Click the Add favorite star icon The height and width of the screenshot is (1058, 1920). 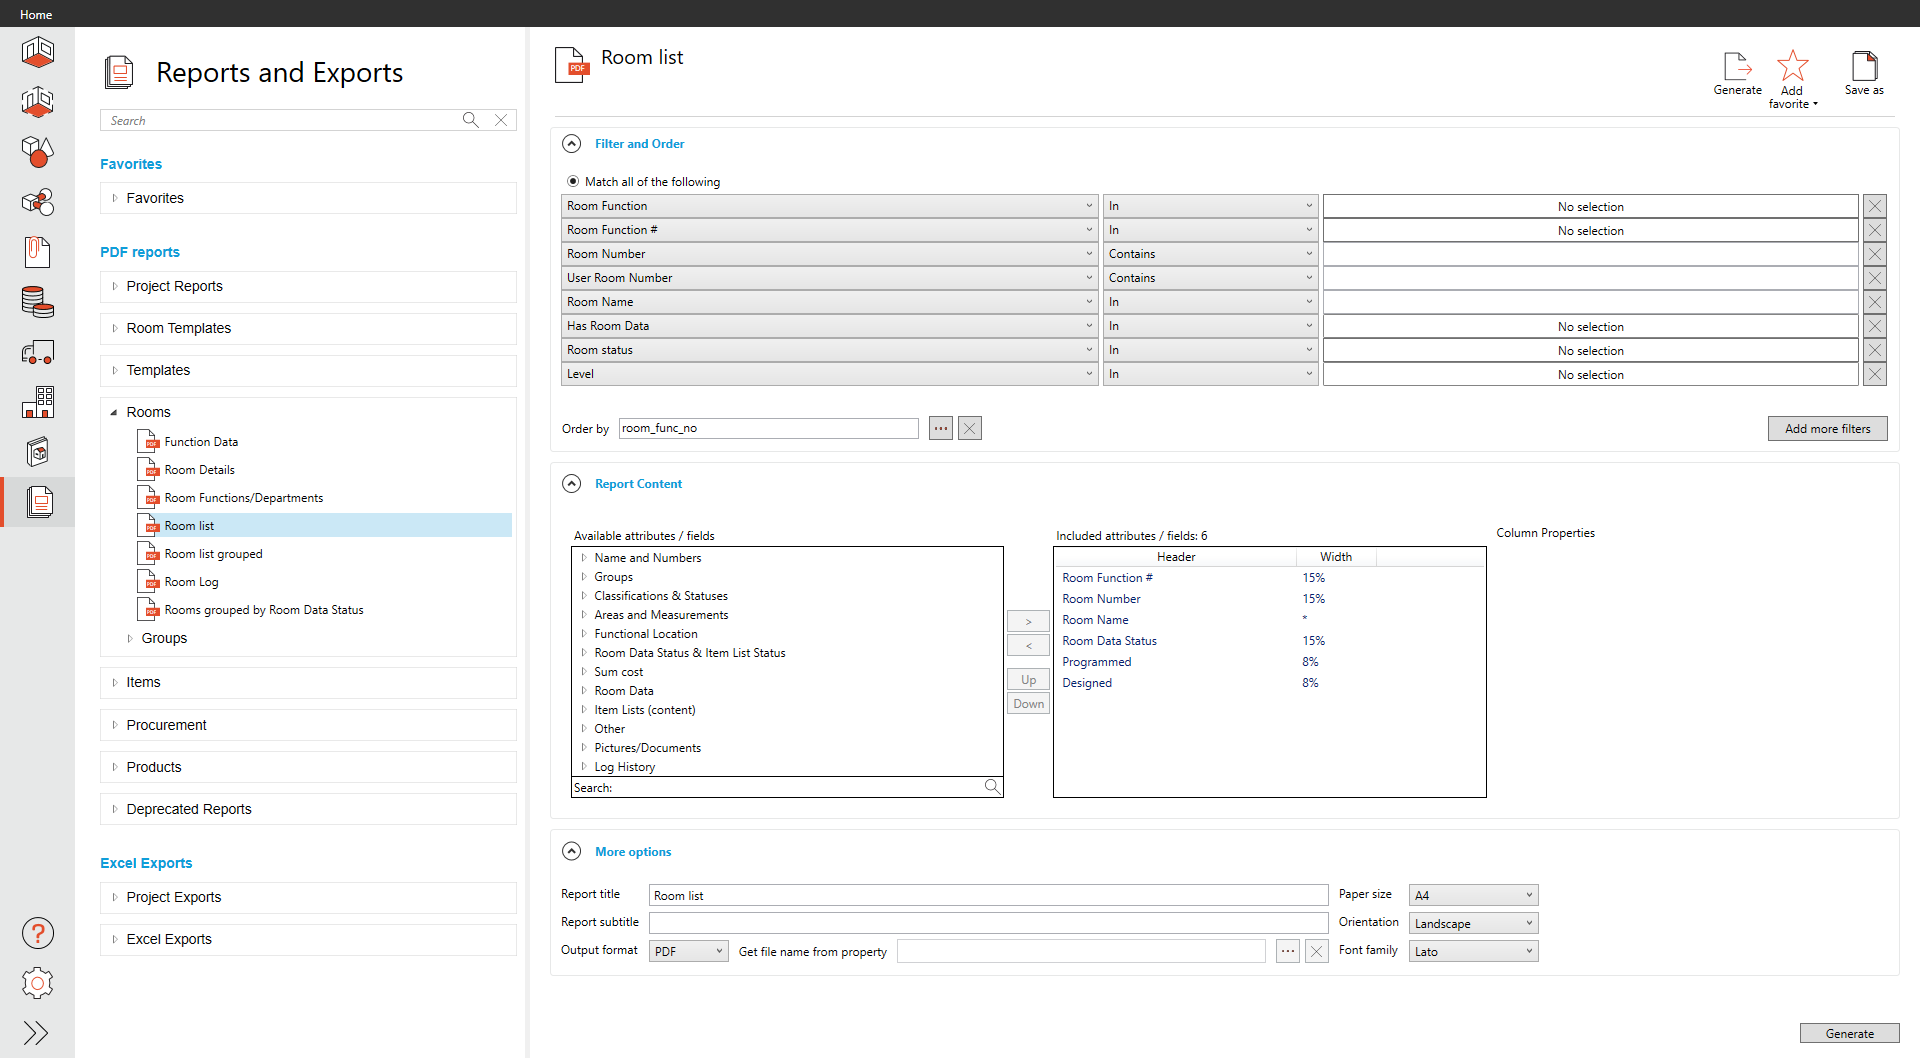click(1792, 67)
